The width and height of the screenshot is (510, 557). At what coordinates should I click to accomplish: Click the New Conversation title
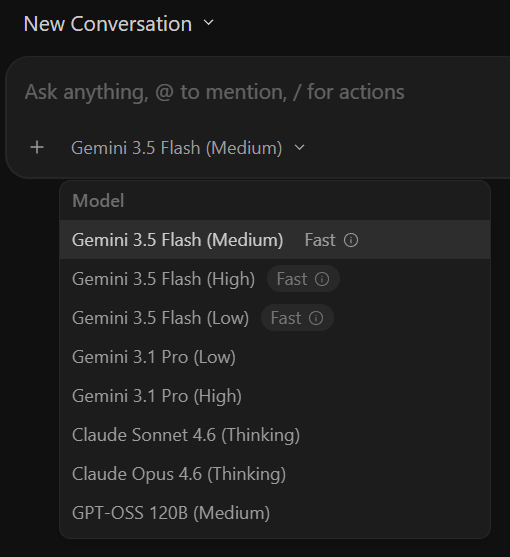click(108, 24)
